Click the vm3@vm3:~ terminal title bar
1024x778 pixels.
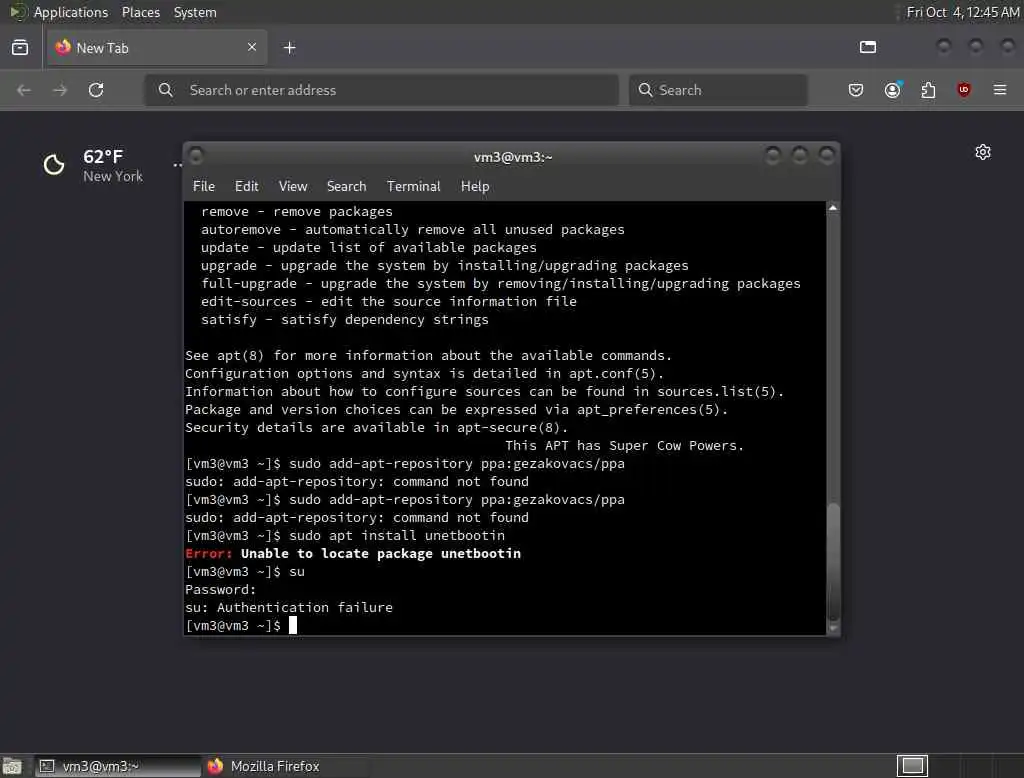[x=513, y=157]
